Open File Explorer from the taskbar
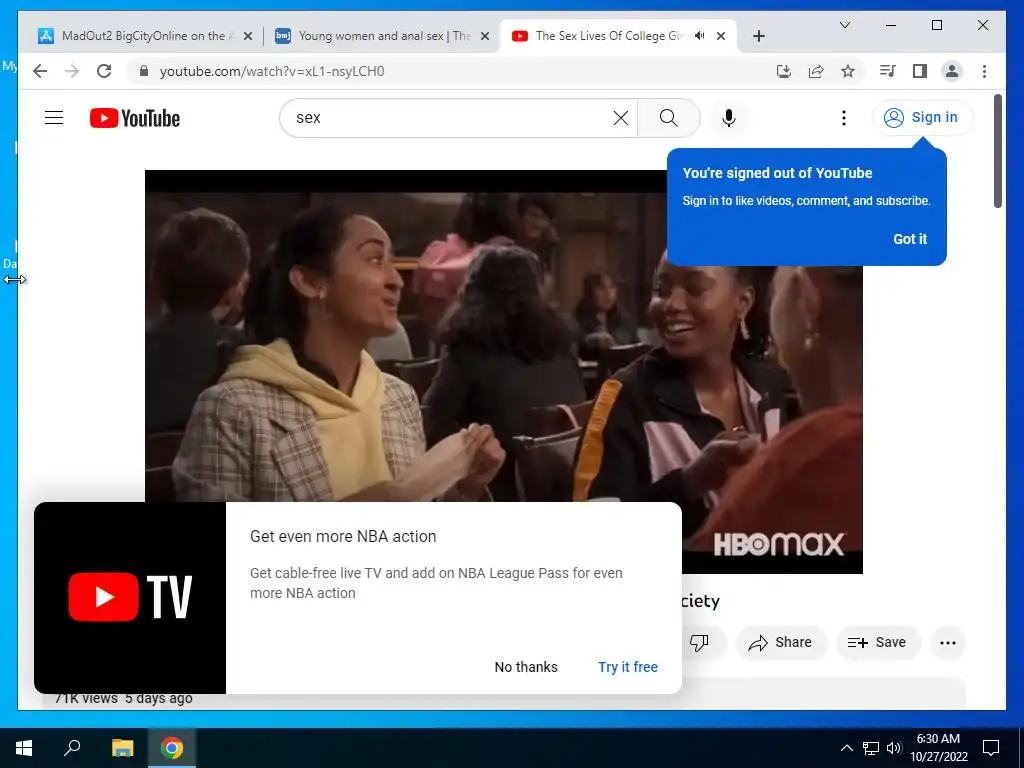The image size is (1024, 768). (x=122, y=748)
